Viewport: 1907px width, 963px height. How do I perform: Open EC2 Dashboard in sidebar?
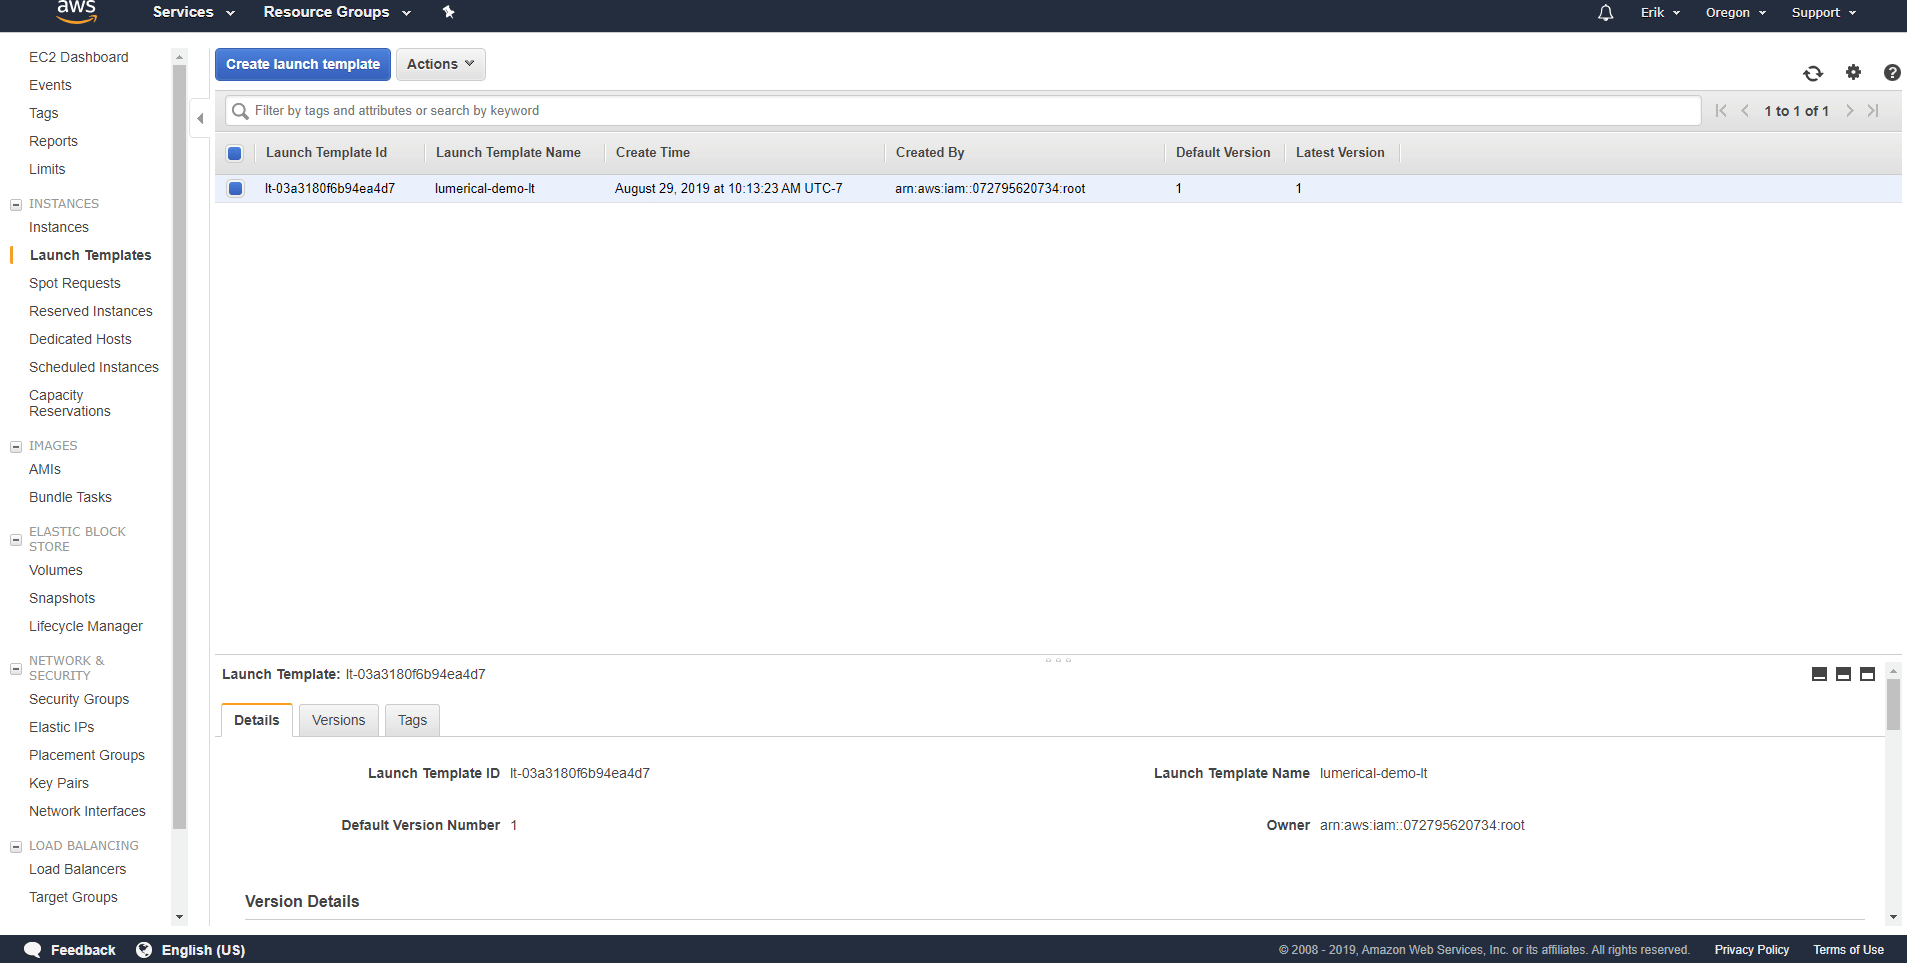point(79,57)
